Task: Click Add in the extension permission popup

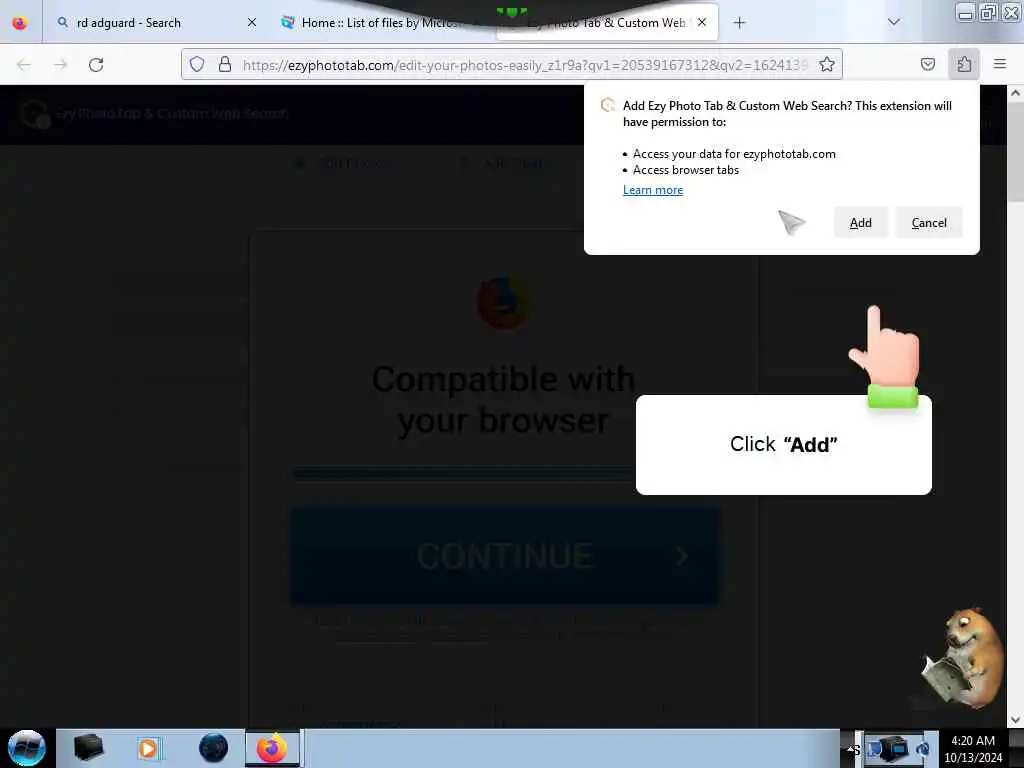Action: 860,223
